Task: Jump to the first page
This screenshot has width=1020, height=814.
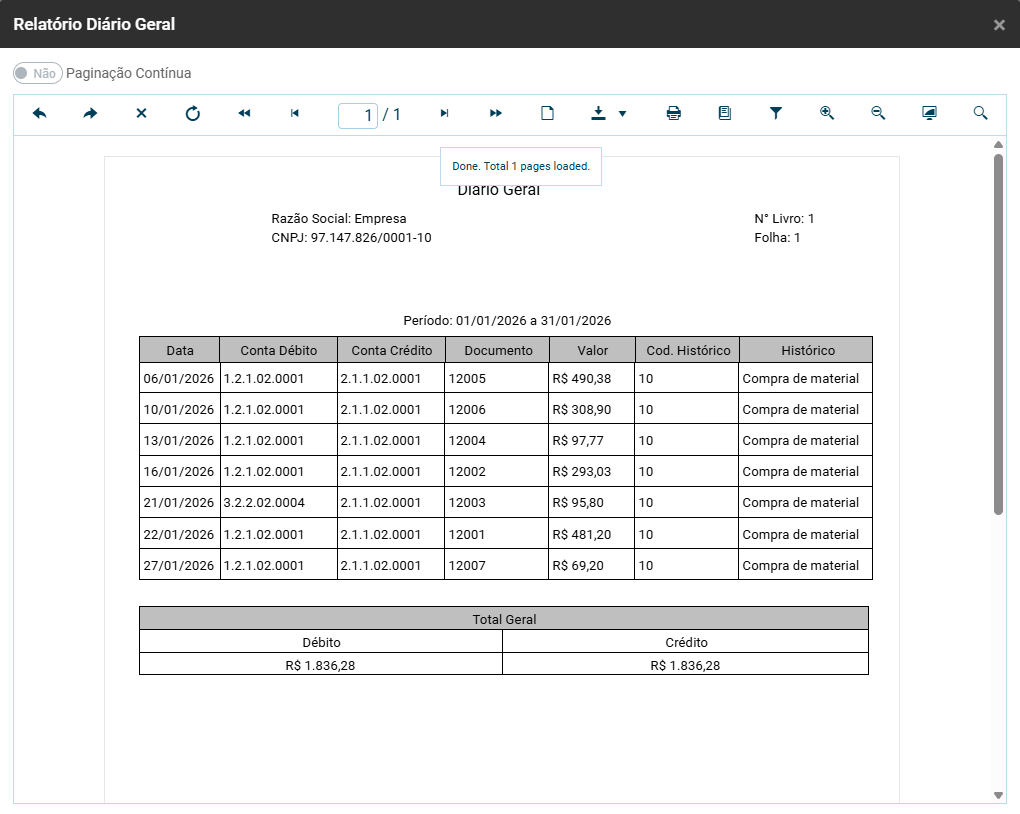Action: [x=244, y=114]
